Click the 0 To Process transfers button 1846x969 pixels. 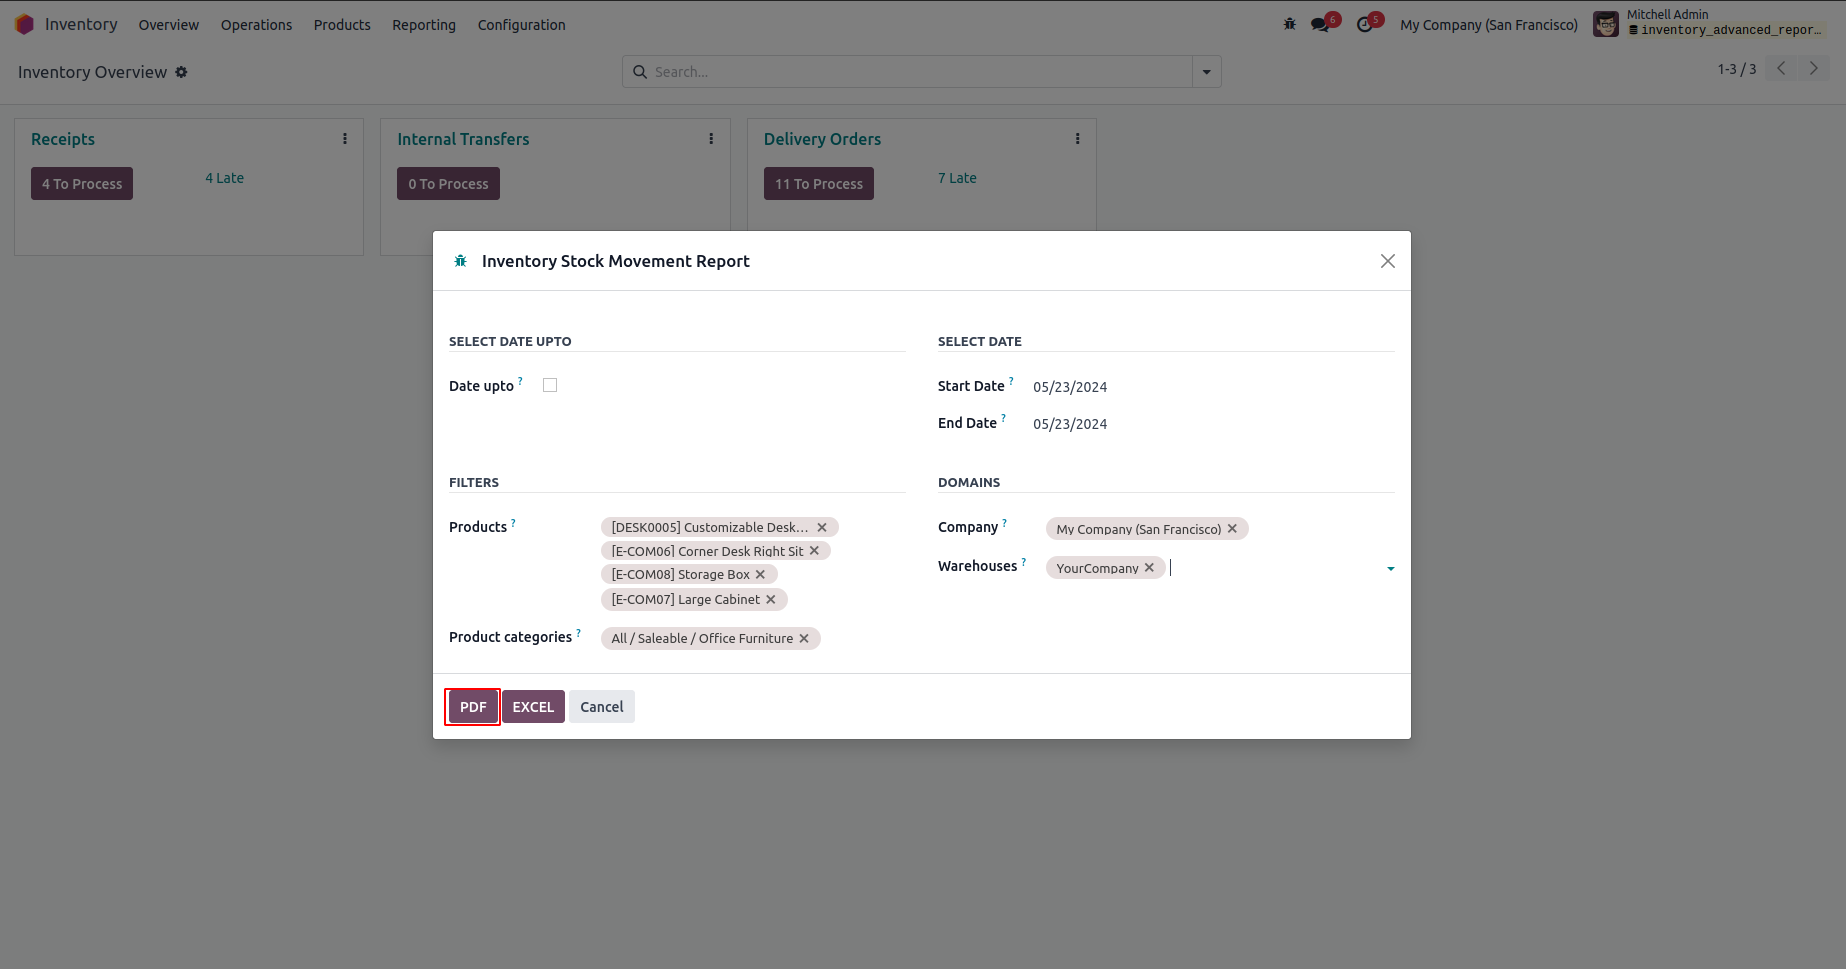tap(448, 184)
